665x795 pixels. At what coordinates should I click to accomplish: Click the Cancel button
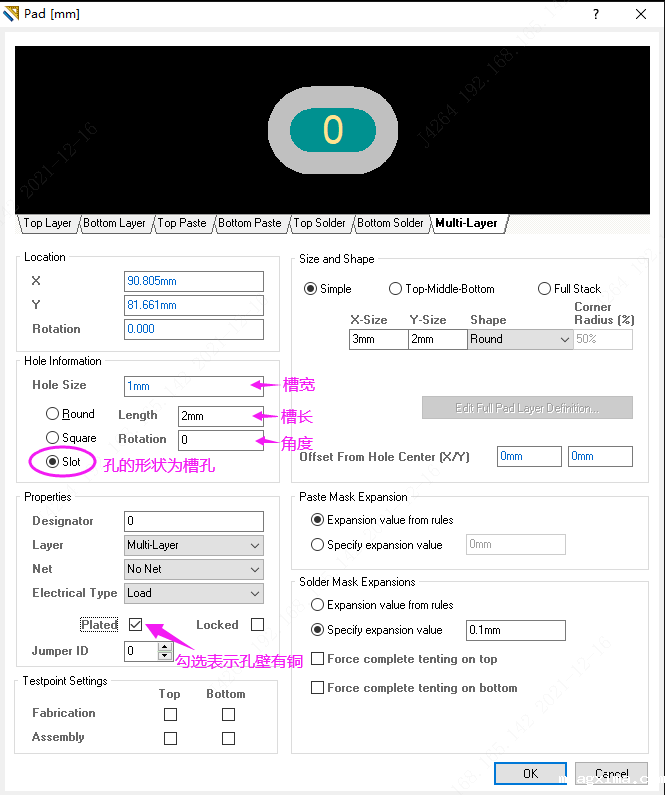tap(611, 773)
